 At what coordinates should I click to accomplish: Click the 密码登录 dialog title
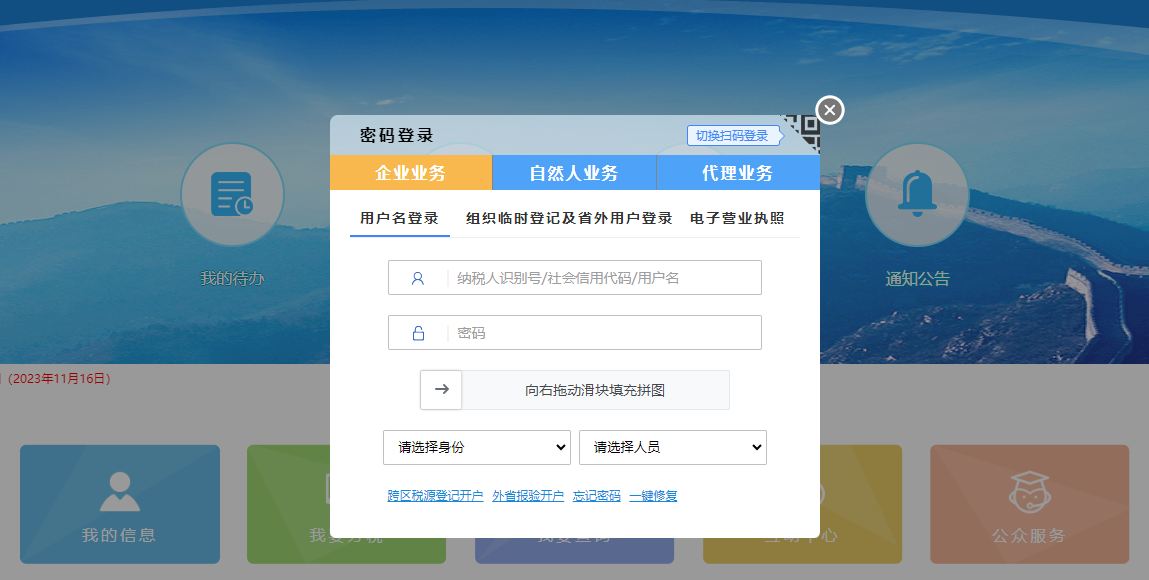click(396, 135)
